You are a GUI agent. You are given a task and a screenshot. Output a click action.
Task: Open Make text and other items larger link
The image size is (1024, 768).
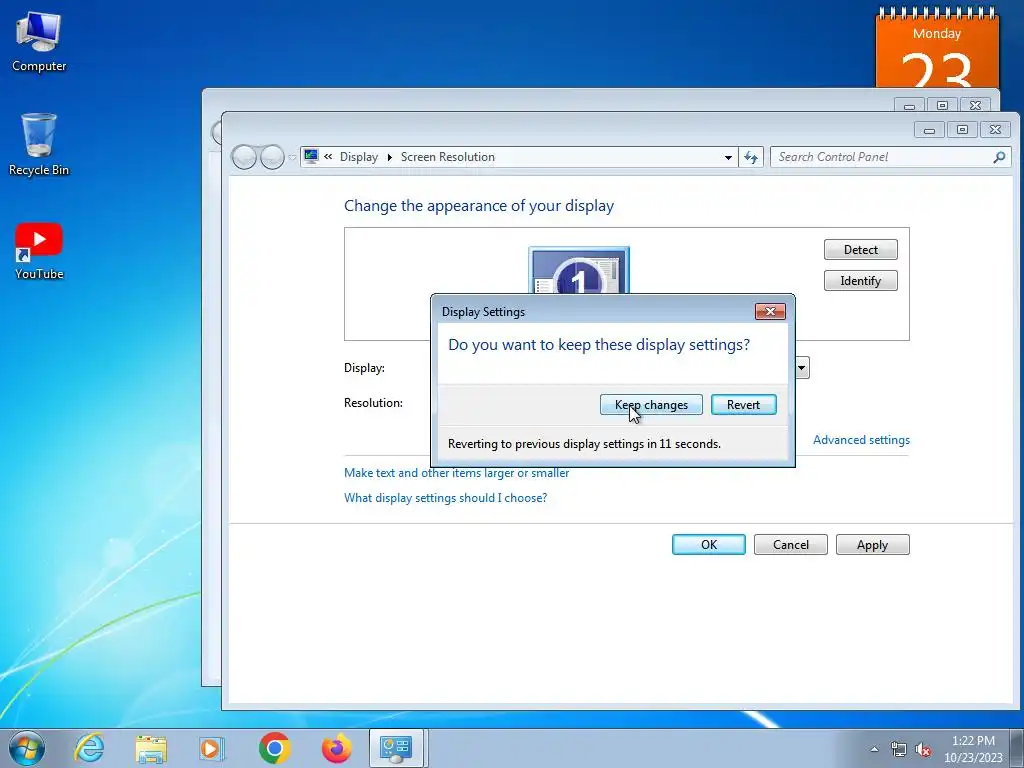coord(456,473)
